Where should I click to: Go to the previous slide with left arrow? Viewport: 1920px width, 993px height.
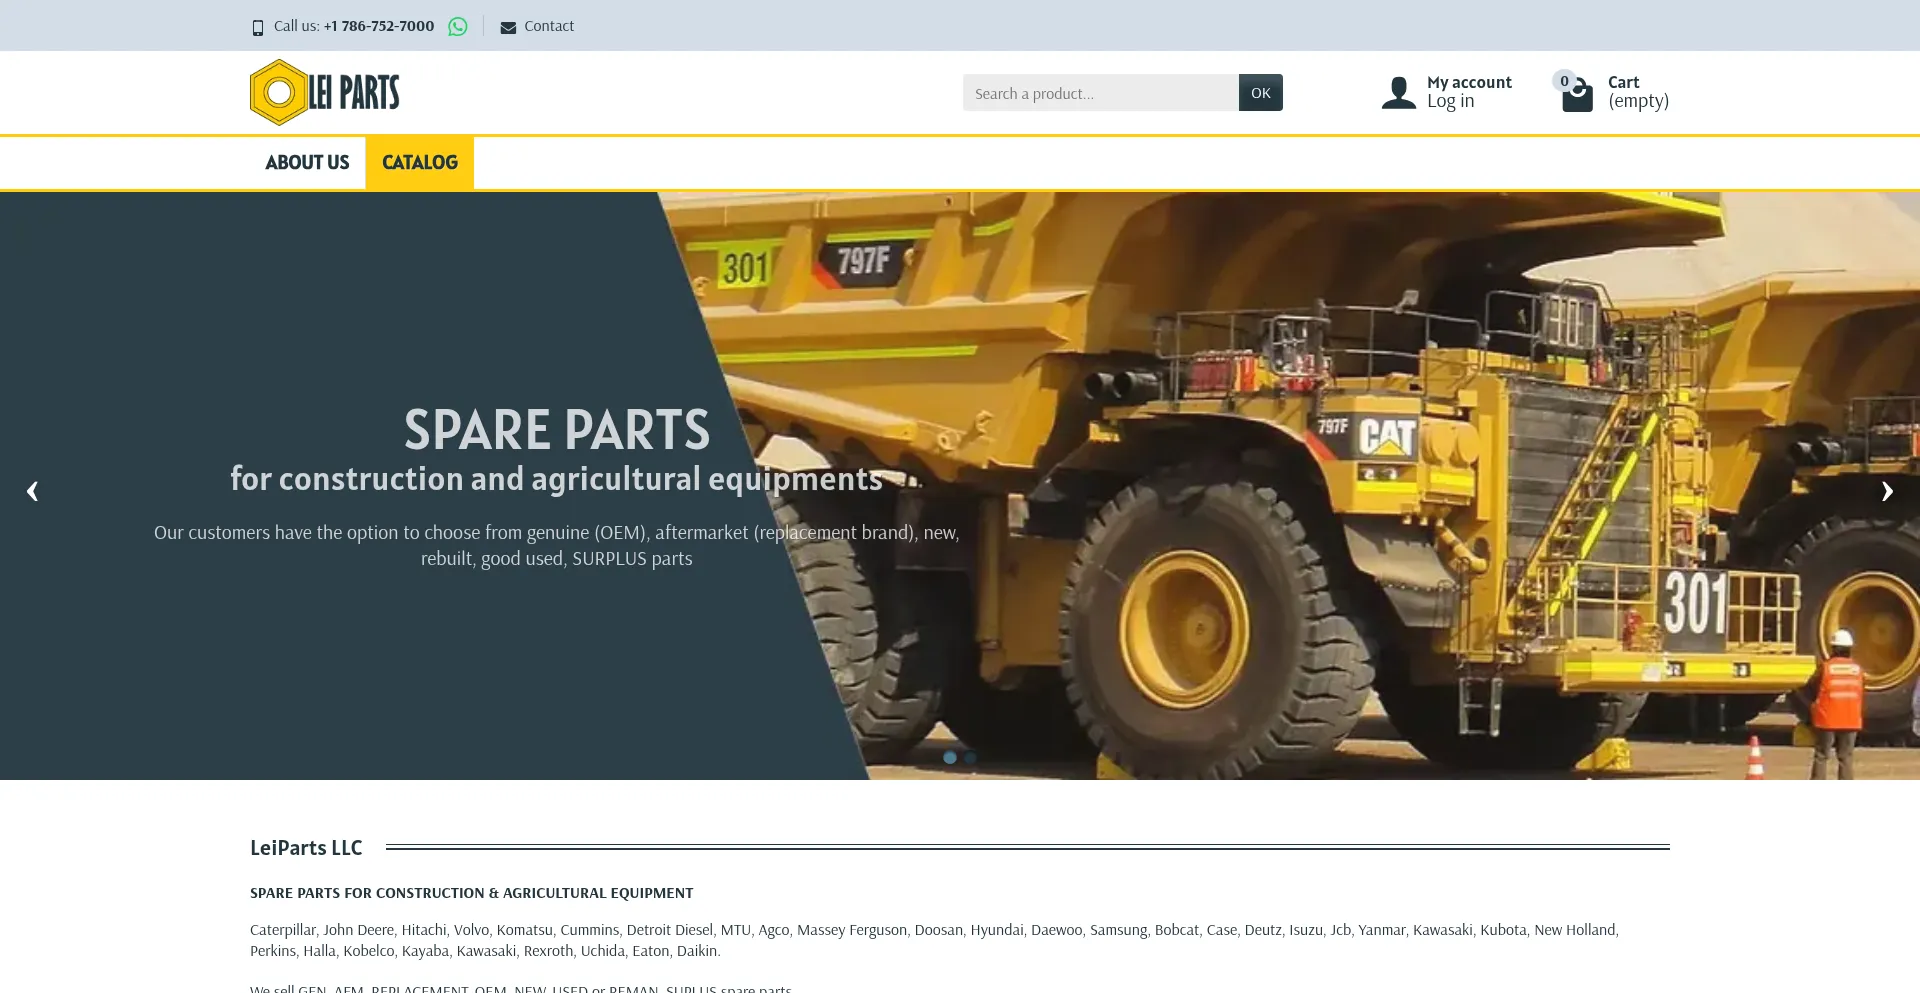pyautogui.click(x=32, y=491)
